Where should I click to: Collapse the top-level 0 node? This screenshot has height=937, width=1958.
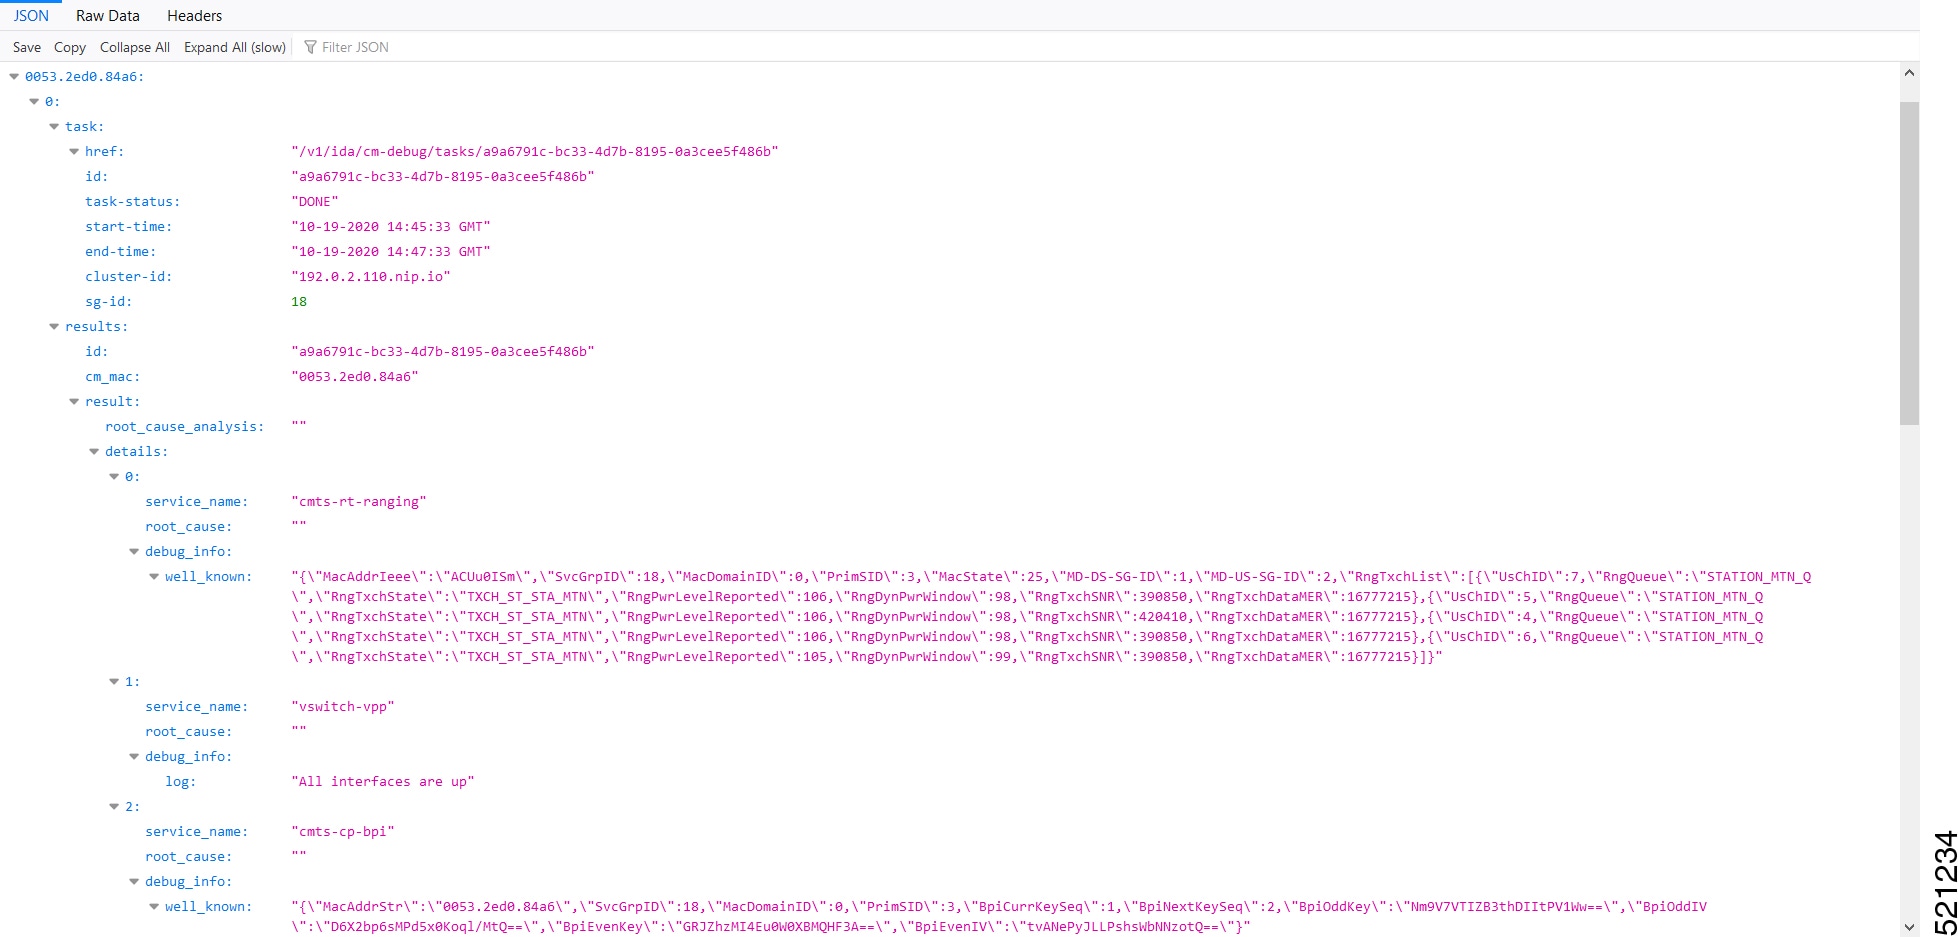coord(34,101)
